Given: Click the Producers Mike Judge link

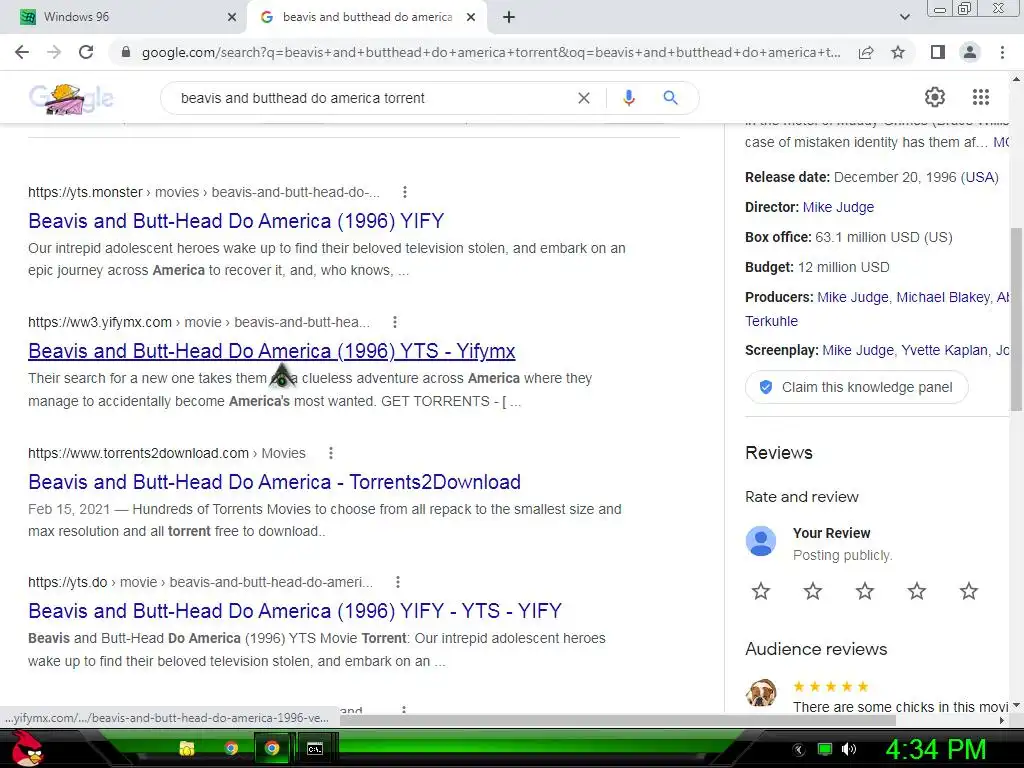Looking at the screenshot, I should (853, 297).
